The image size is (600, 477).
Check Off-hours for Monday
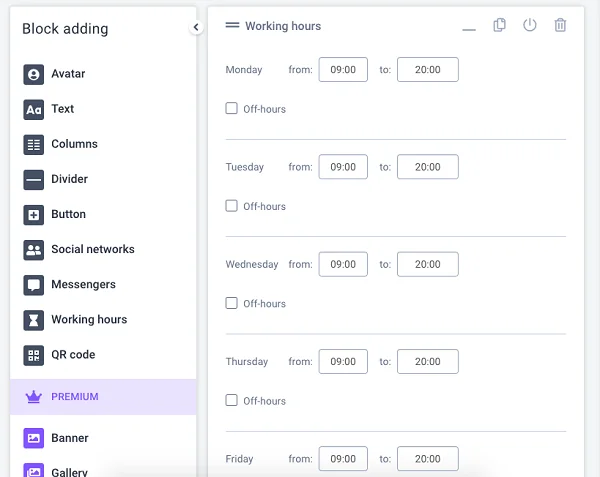click(x=232, y=108)
